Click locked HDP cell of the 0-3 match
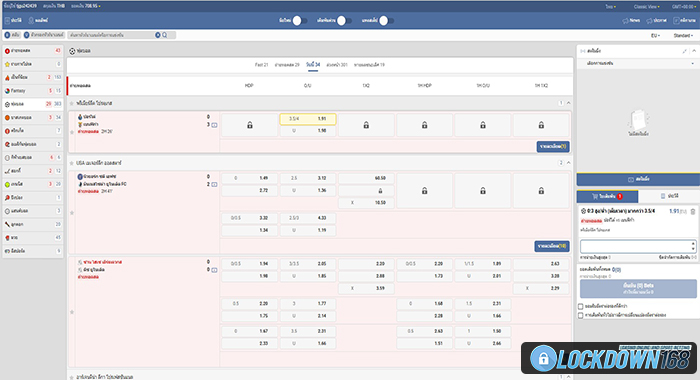The image size is (700, 380). 250,125
